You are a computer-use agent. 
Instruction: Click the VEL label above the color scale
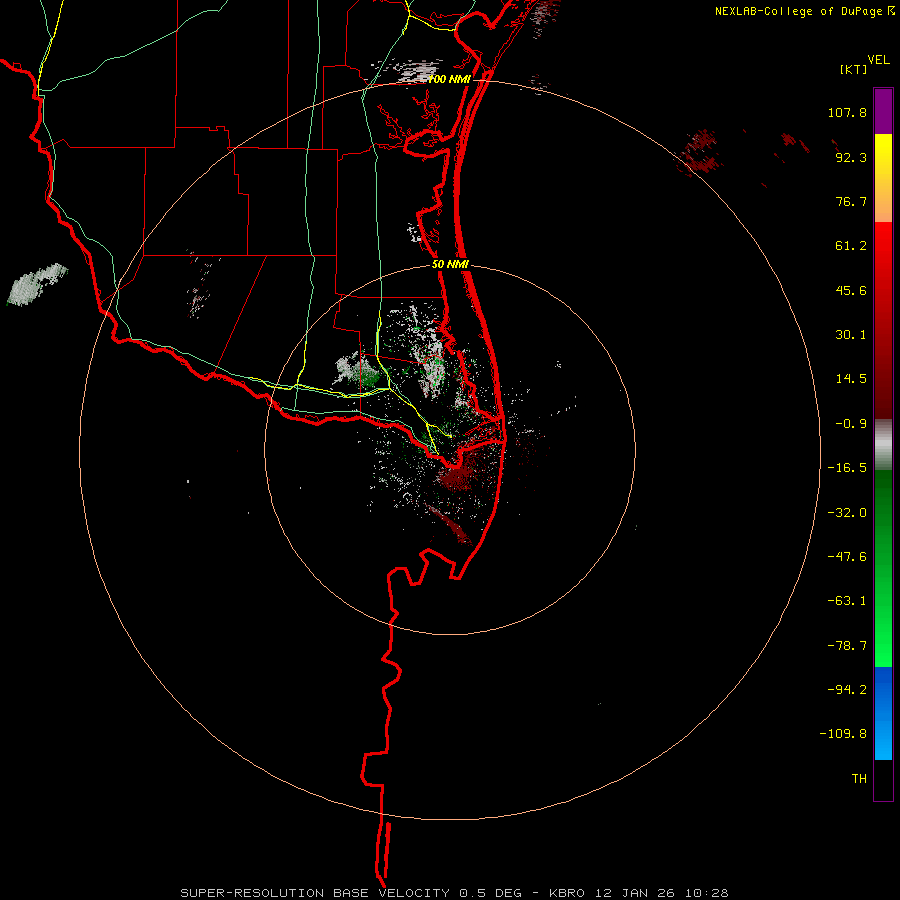[x=878, y=60]
